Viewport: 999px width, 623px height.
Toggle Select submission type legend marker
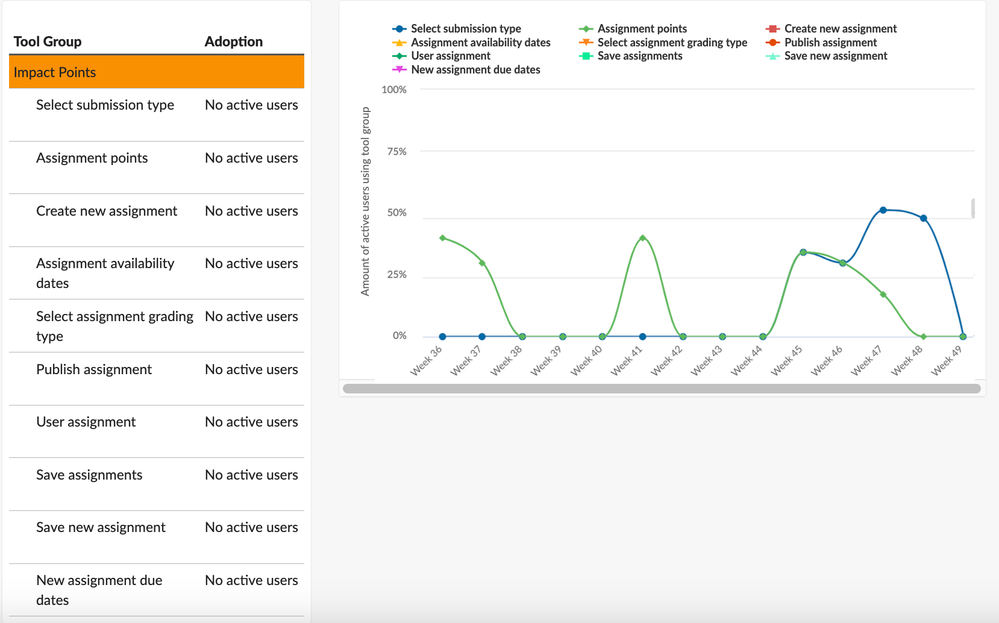click(400, 29)
